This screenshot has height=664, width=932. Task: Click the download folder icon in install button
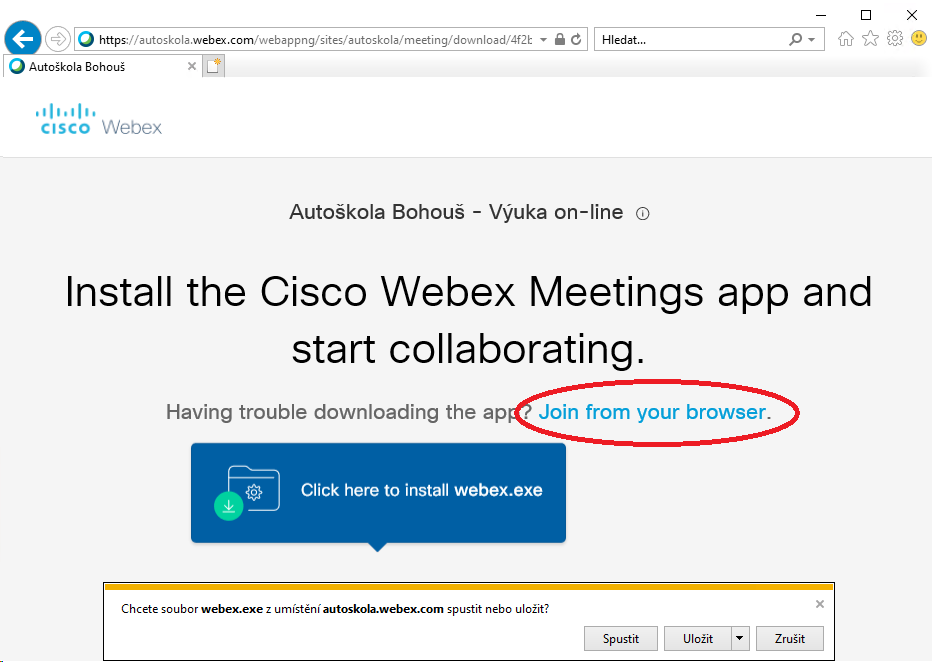click(x=247, y=493)
